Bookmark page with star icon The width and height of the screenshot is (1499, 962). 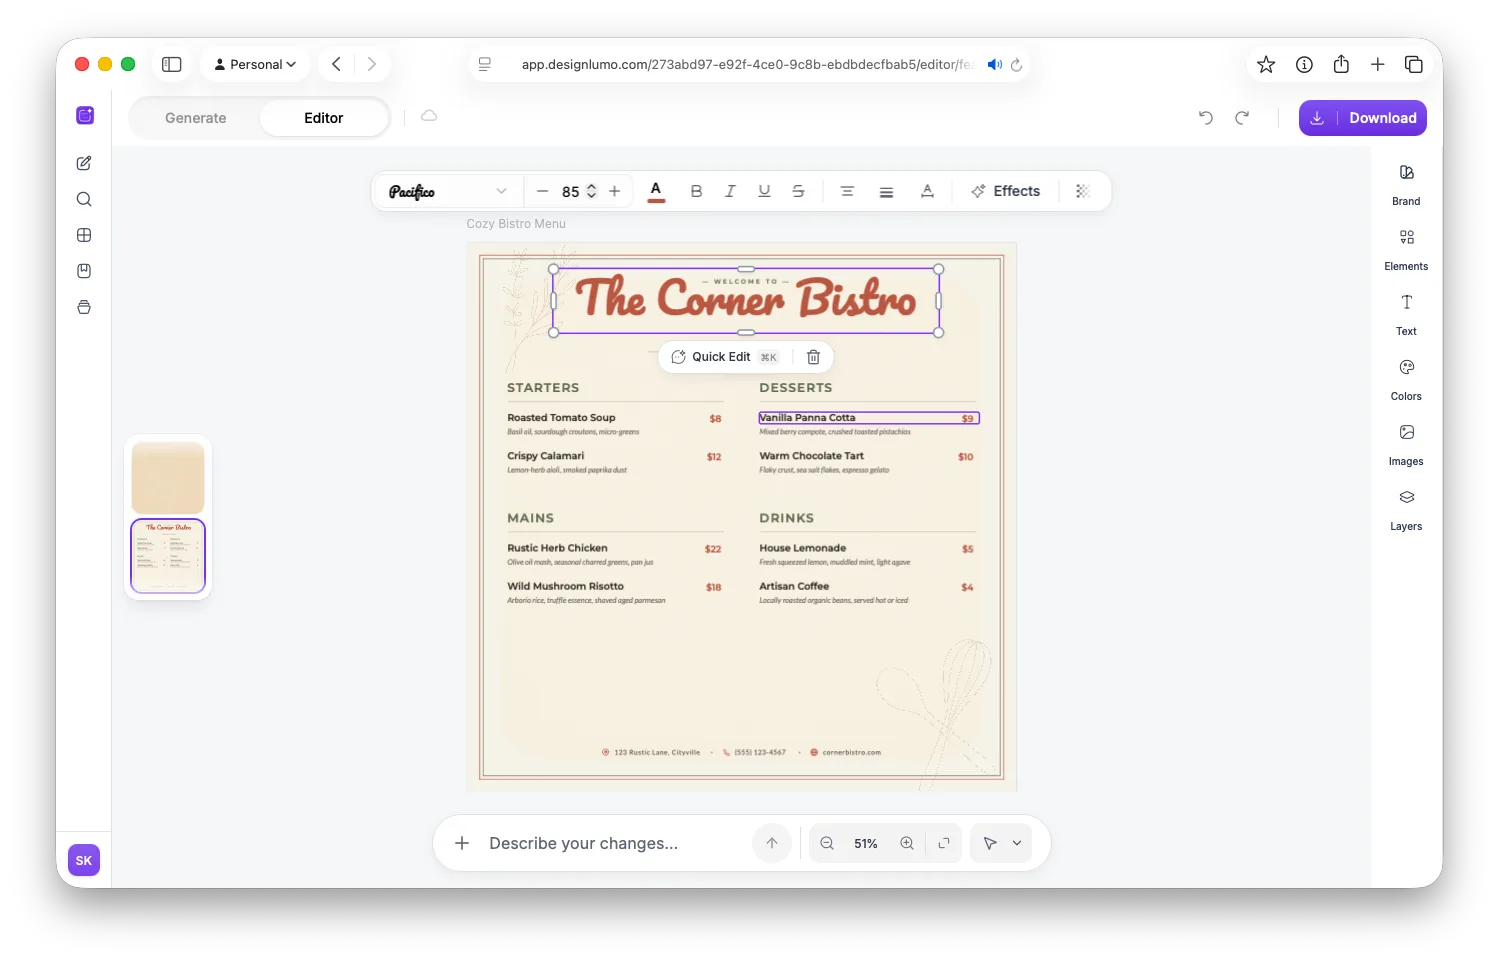coord(1266,64)
